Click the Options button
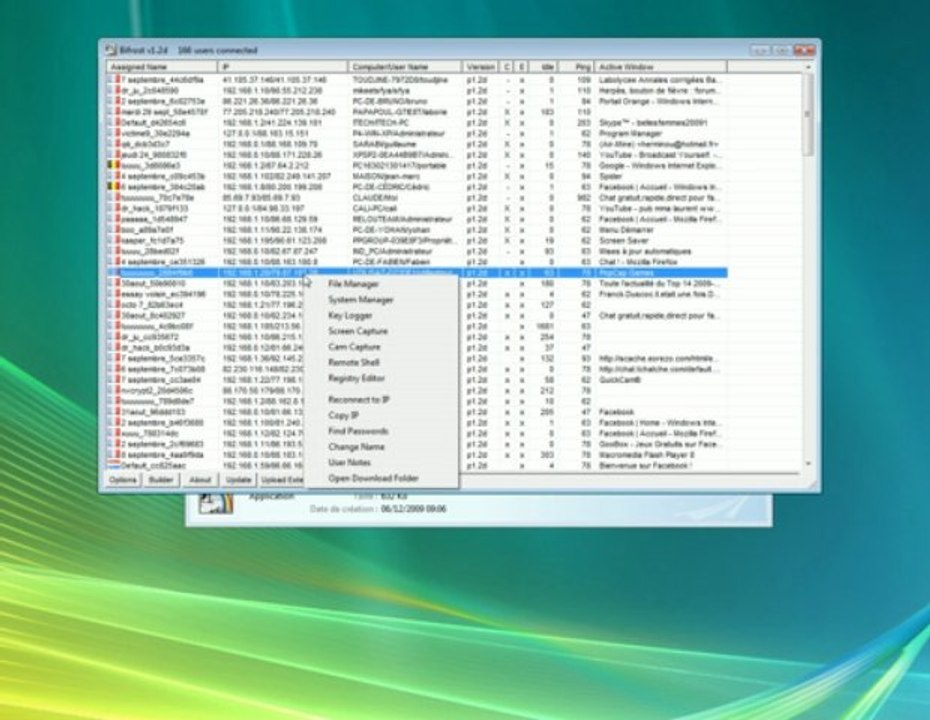 (x=123, y=480)
